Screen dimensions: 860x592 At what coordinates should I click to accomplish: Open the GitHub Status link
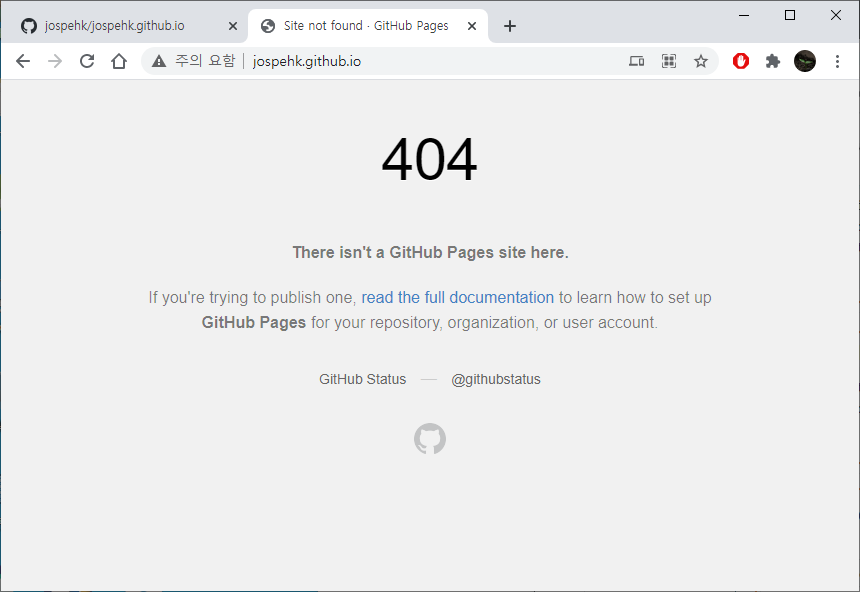pos(363,379)
